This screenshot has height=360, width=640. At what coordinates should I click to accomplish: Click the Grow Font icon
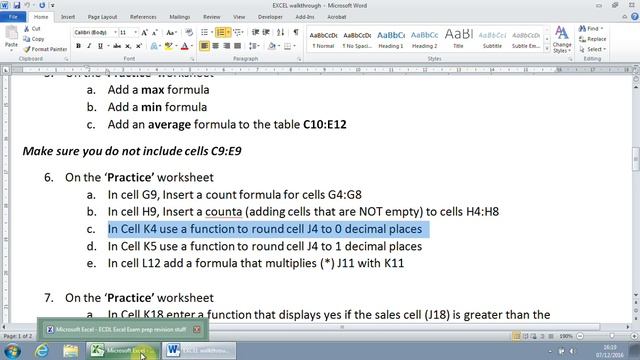point(144,33)
